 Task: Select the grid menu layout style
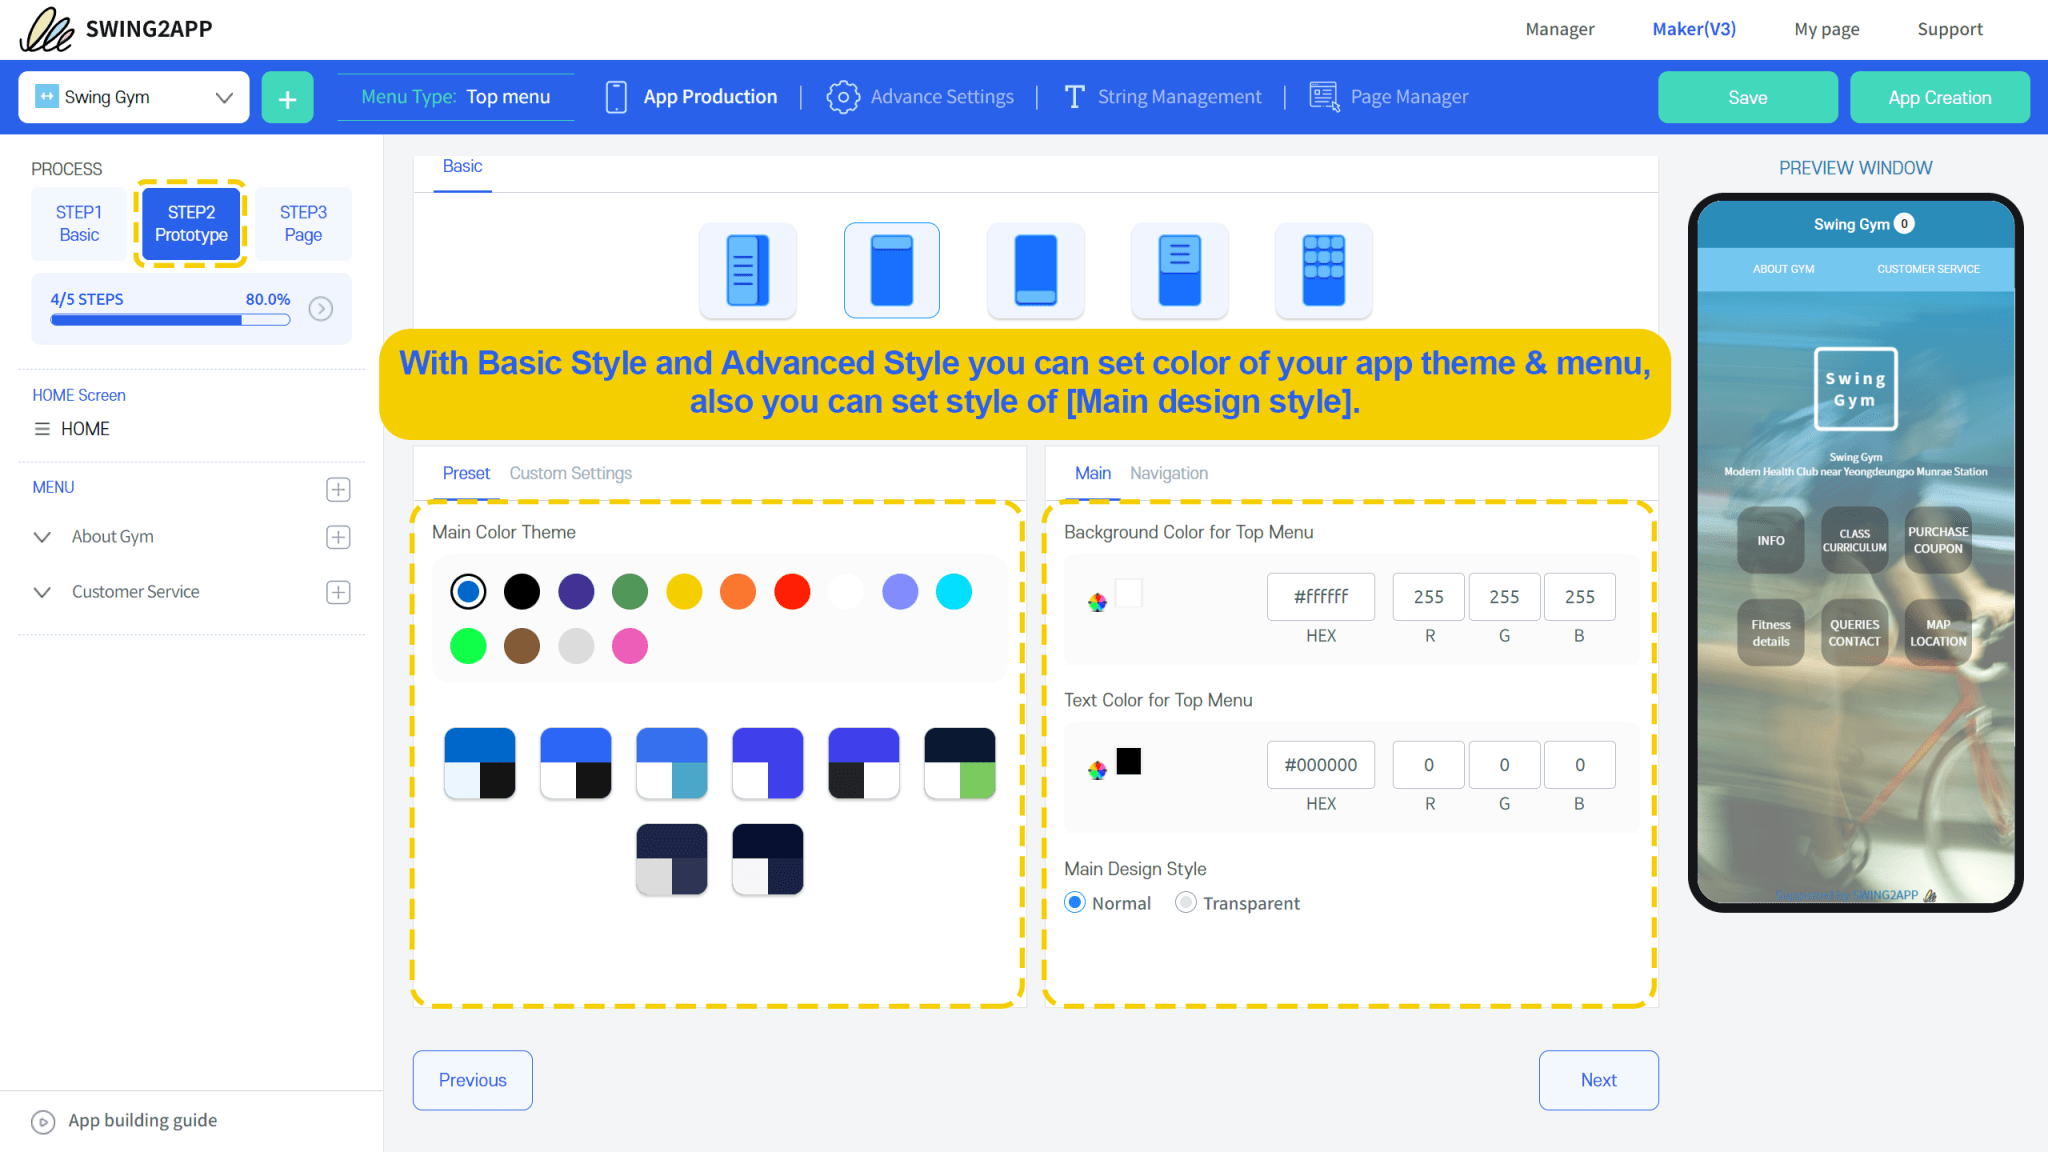click(x=1323, y=270)
